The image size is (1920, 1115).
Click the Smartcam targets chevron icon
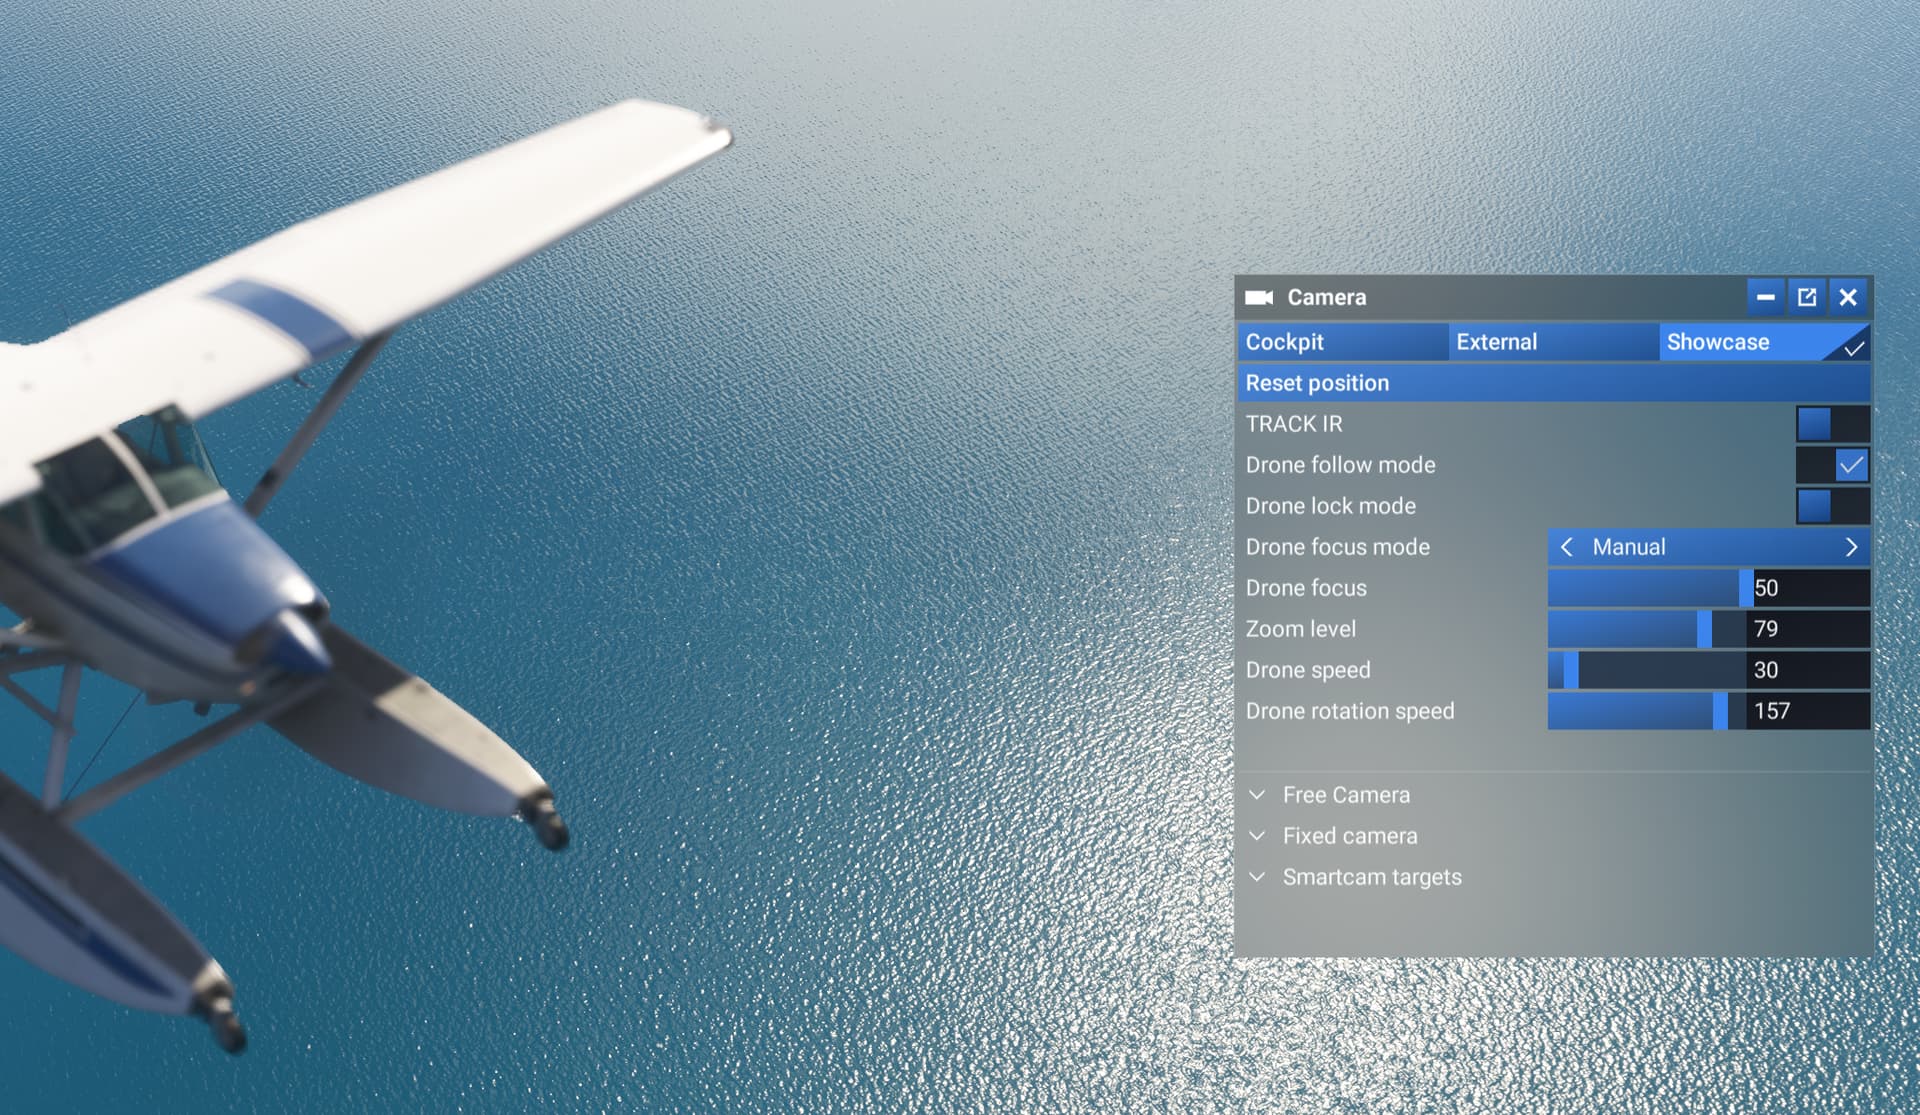click(1258, 877)
